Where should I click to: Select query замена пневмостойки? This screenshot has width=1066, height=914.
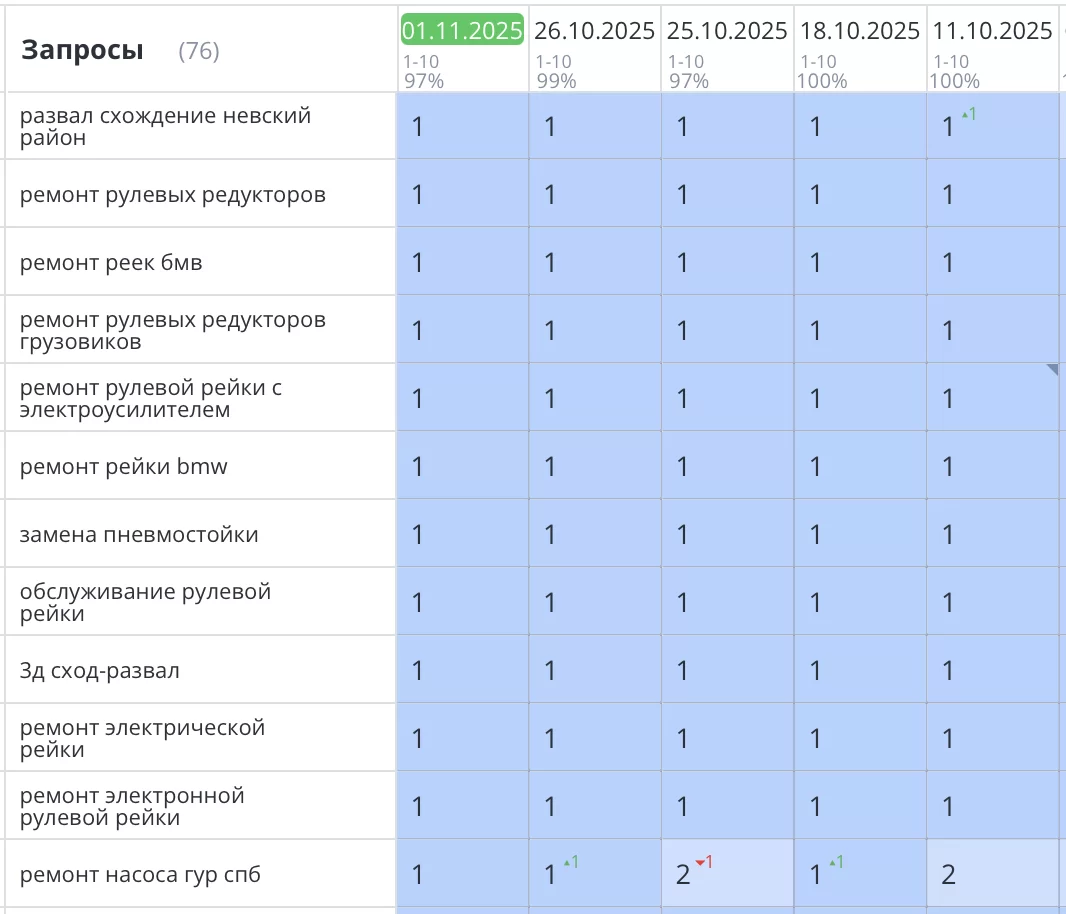coord(139,535)
